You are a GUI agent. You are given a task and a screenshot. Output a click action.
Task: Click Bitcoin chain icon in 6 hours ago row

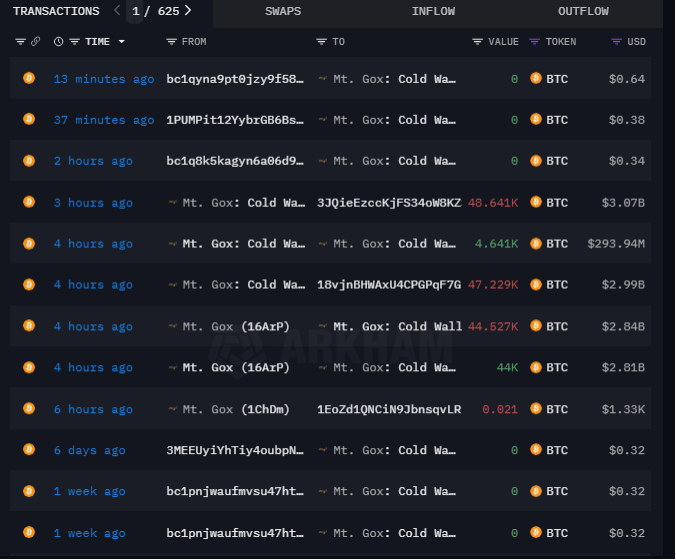pos(29,408)
